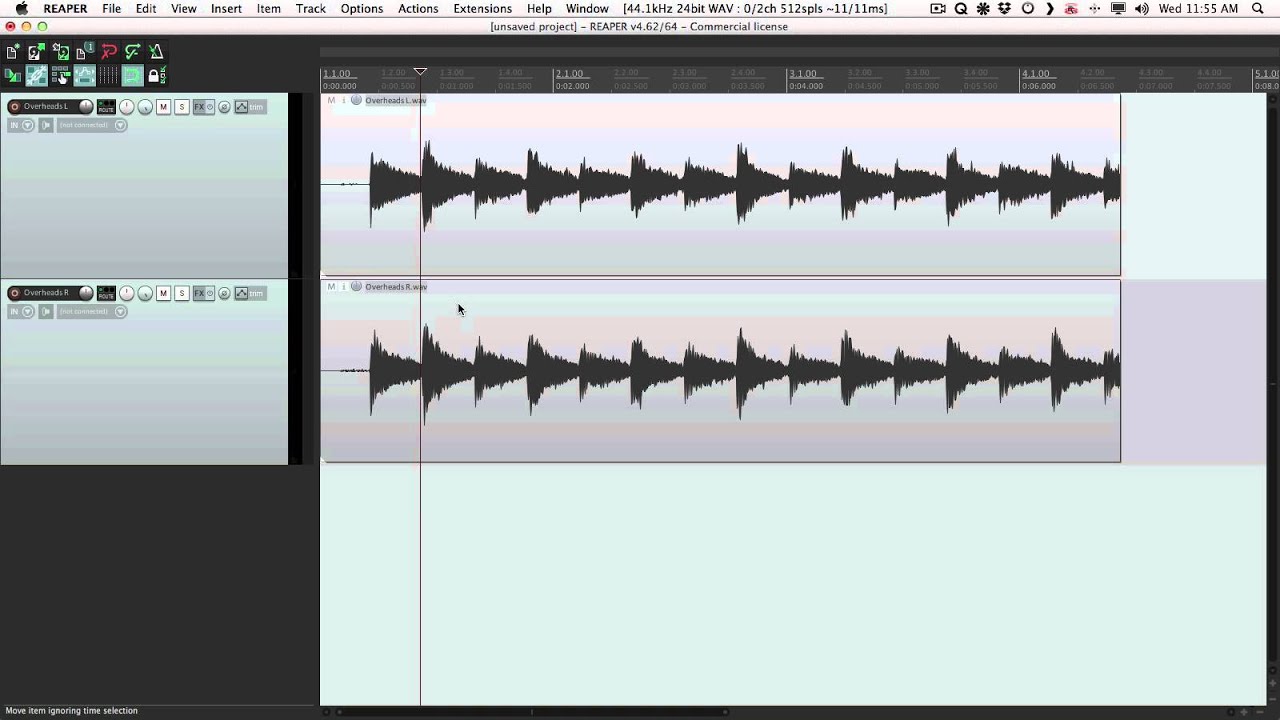The image size is (1280, 720).
Task: Arm recording on the Overheads L track
Action: point(14,107)
